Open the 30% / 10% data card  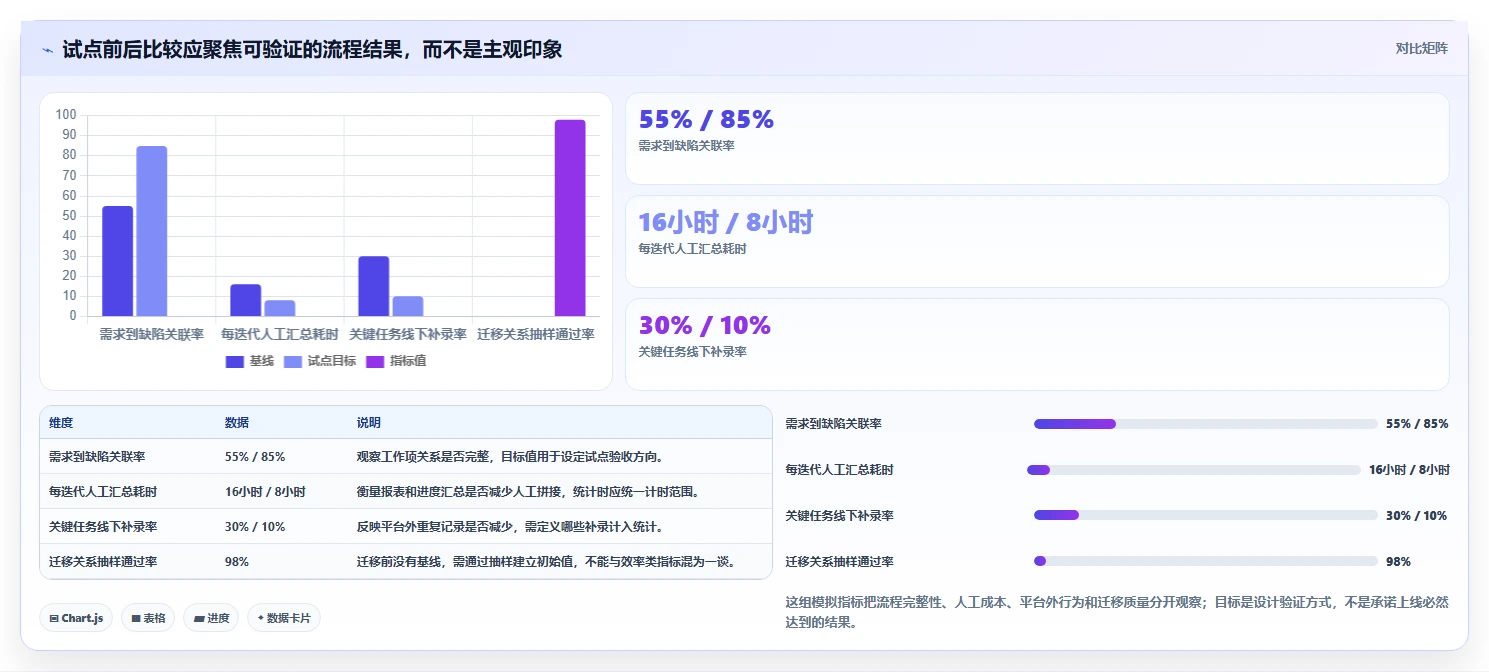[x=1037, y=344]
